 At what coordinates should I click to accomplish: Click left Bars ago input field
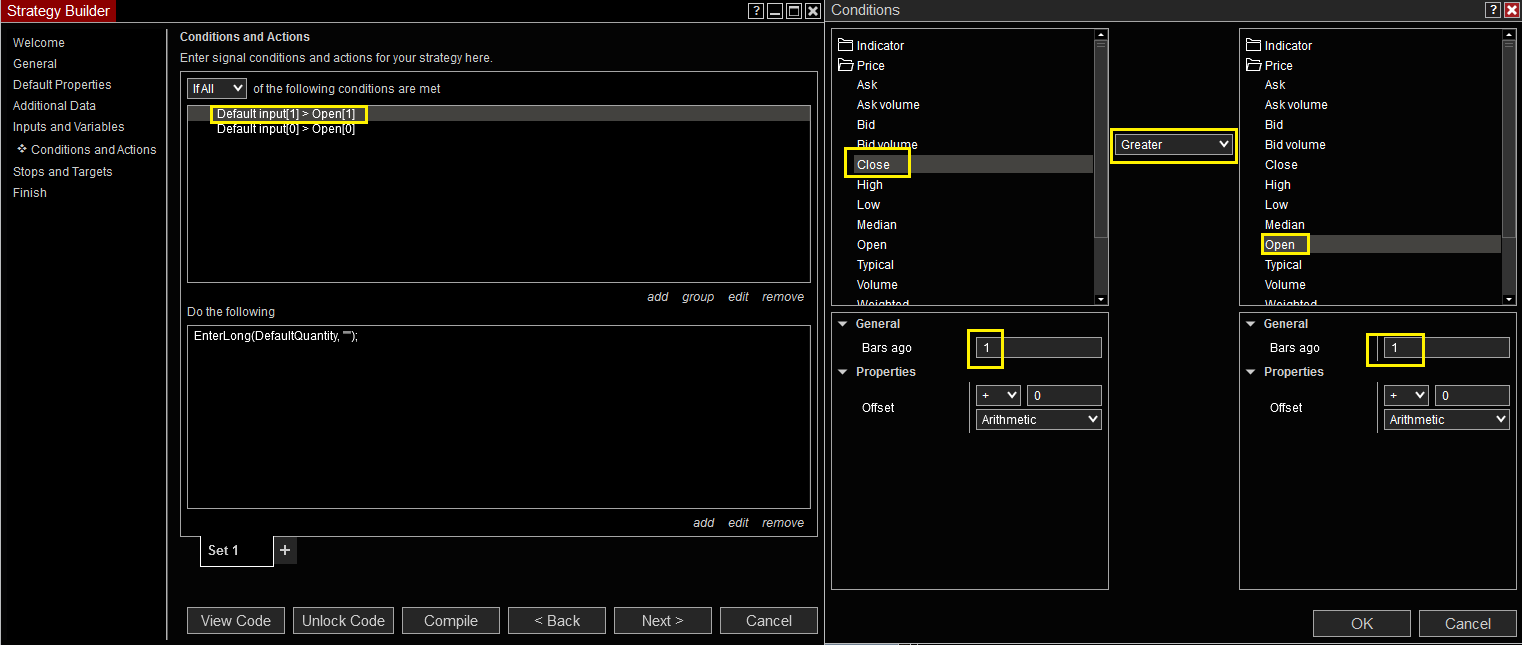tap(1039, 347)
